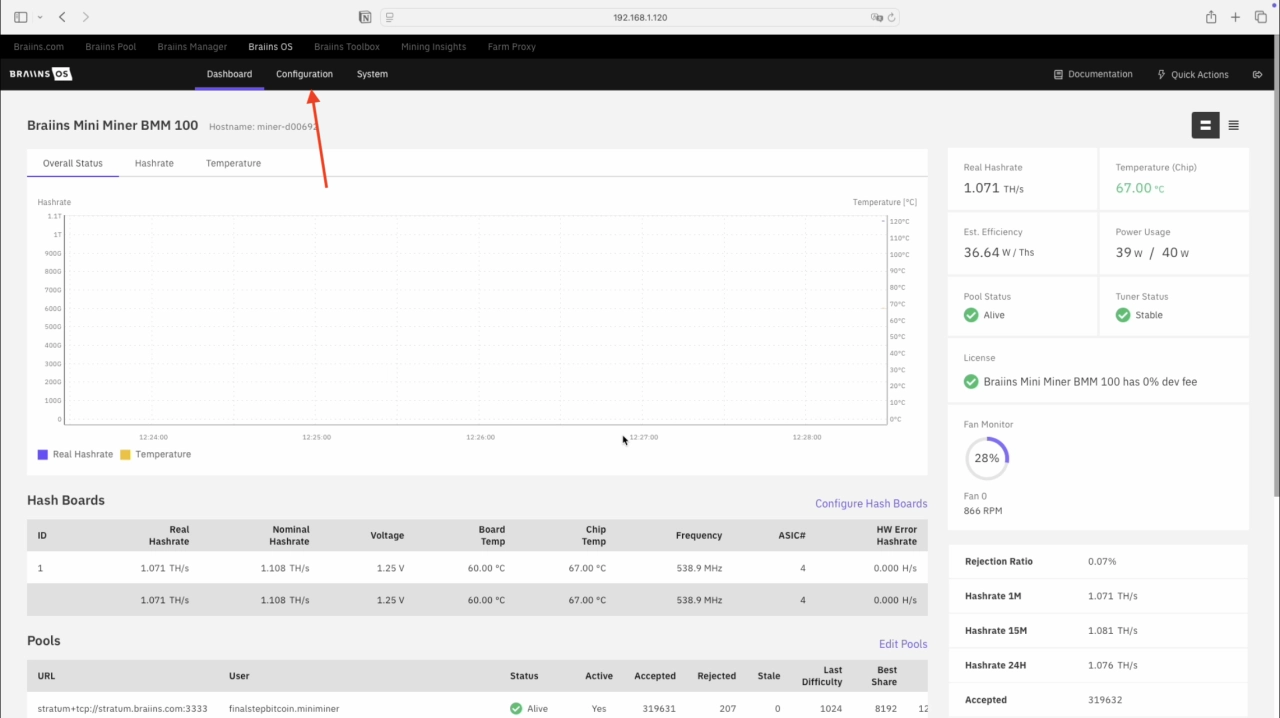The image size is (1280, 718).
Task: Click the hashrate chart area
Action: tap(475, 320)
